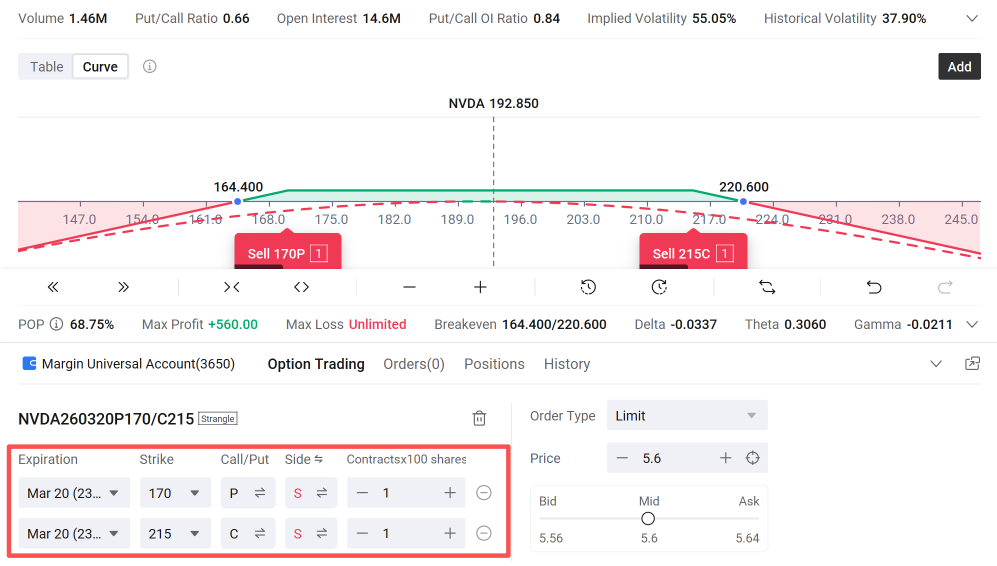Click the Sell 215C chart label
997x566 pixels.
pyautogui.click(x=693, y=252)
